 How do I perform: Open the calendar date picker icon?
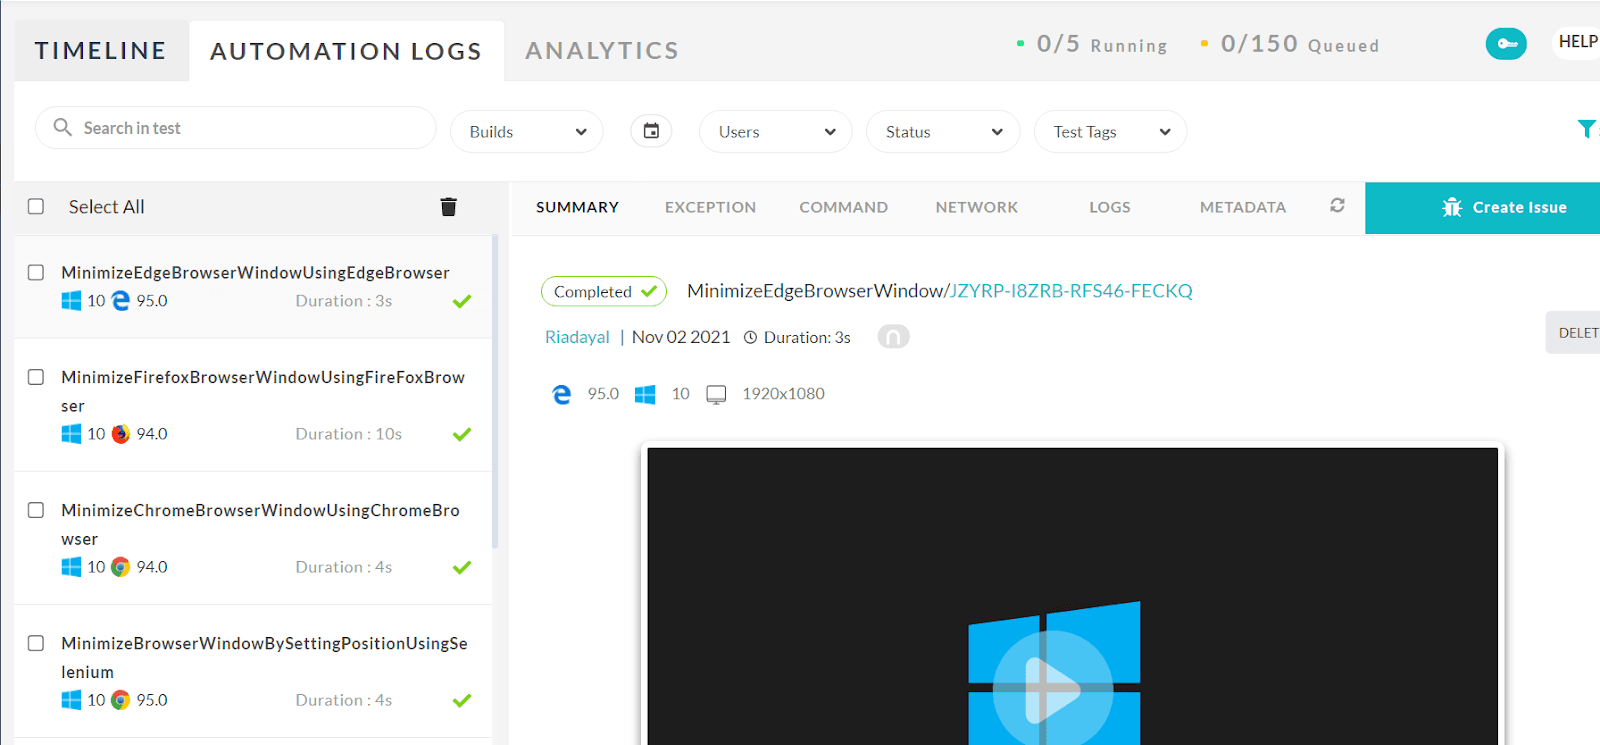click(651, 131)
